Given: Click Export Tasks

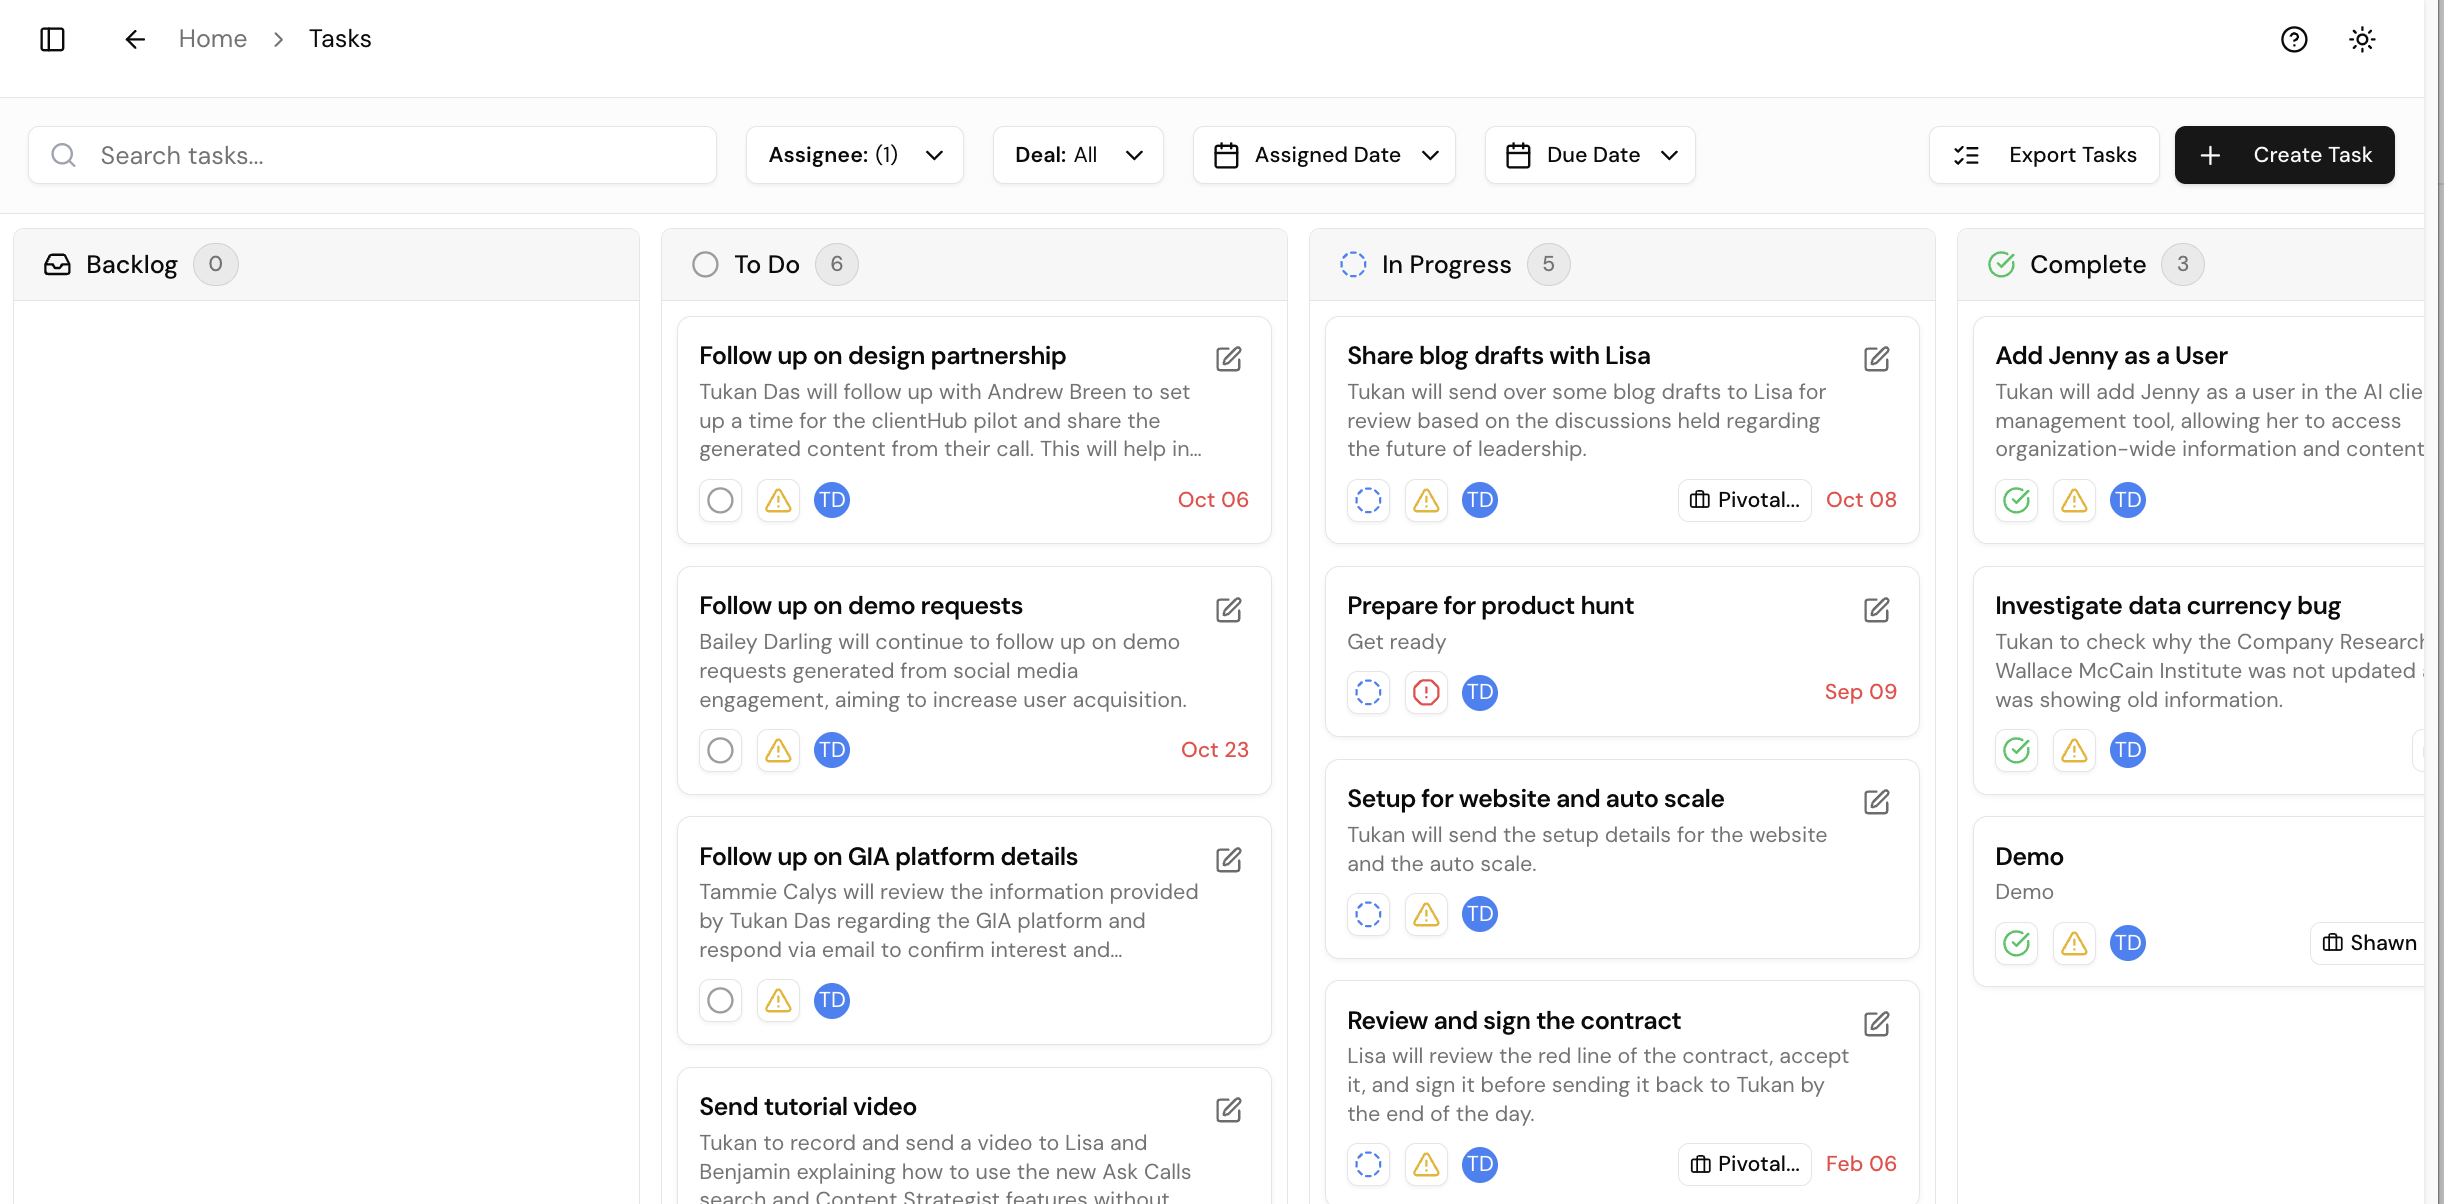Looking at the screenshot, I should coord(2044,155).
